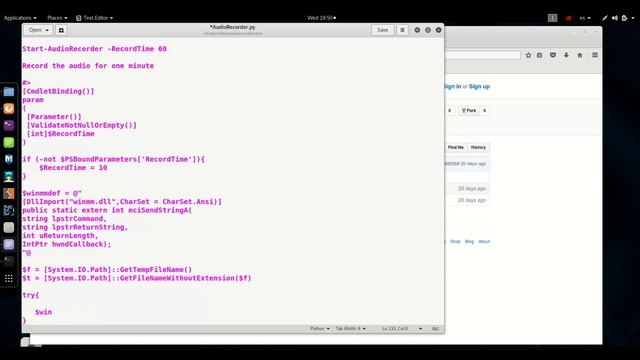Click the pen icon in the system tray
The width and height of the screenshot is (640, 360).
coord(604,18)
